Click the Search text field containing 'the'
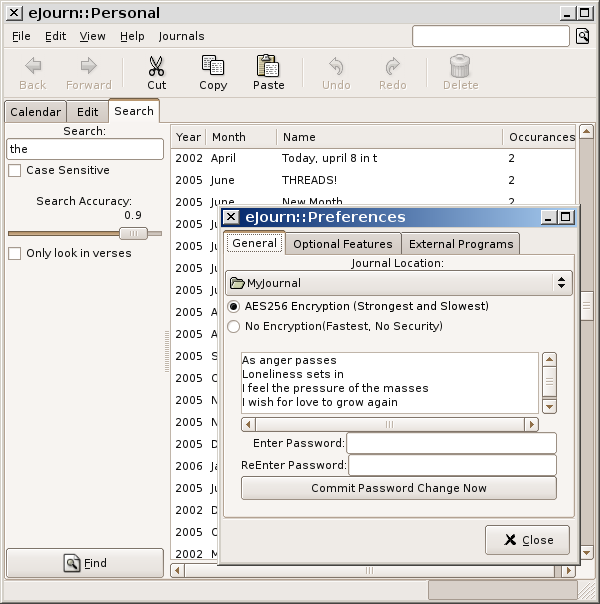600x604 pixels. pos(85,149)
